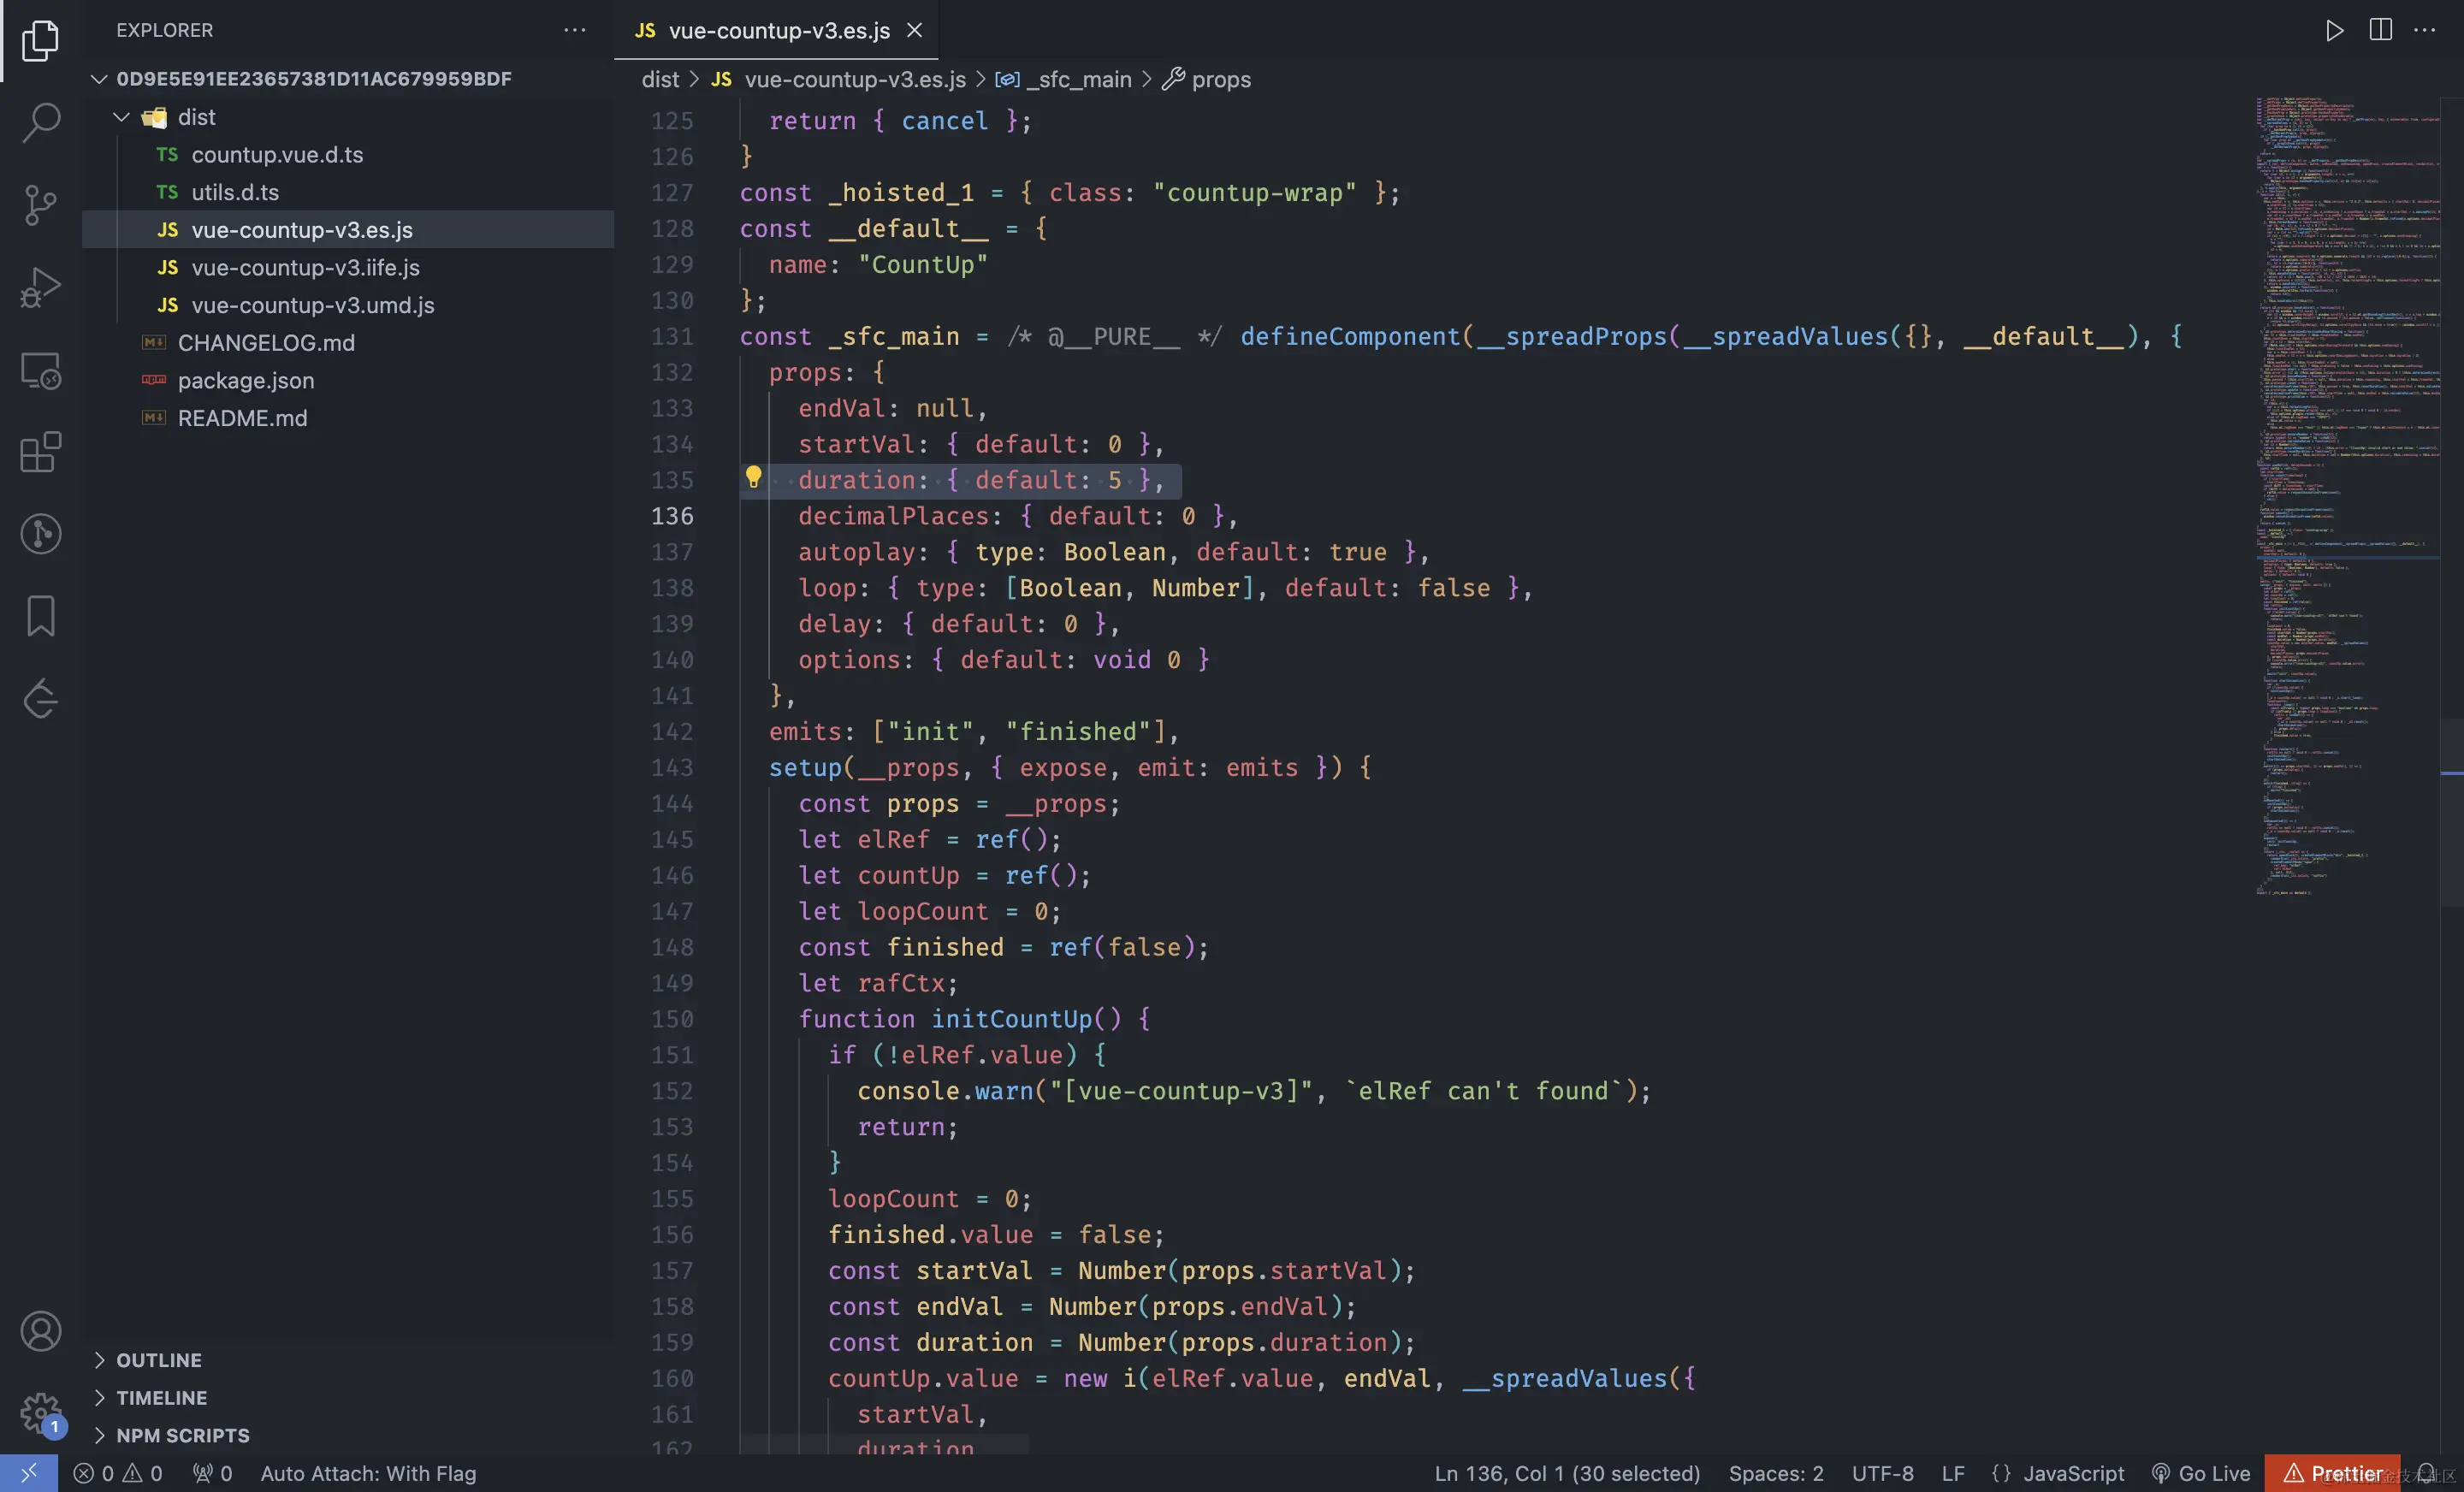The width and height of the screenshot is (2464, 1492).
Task: Open CHANGELOG.md file
Action: [266, 342]
